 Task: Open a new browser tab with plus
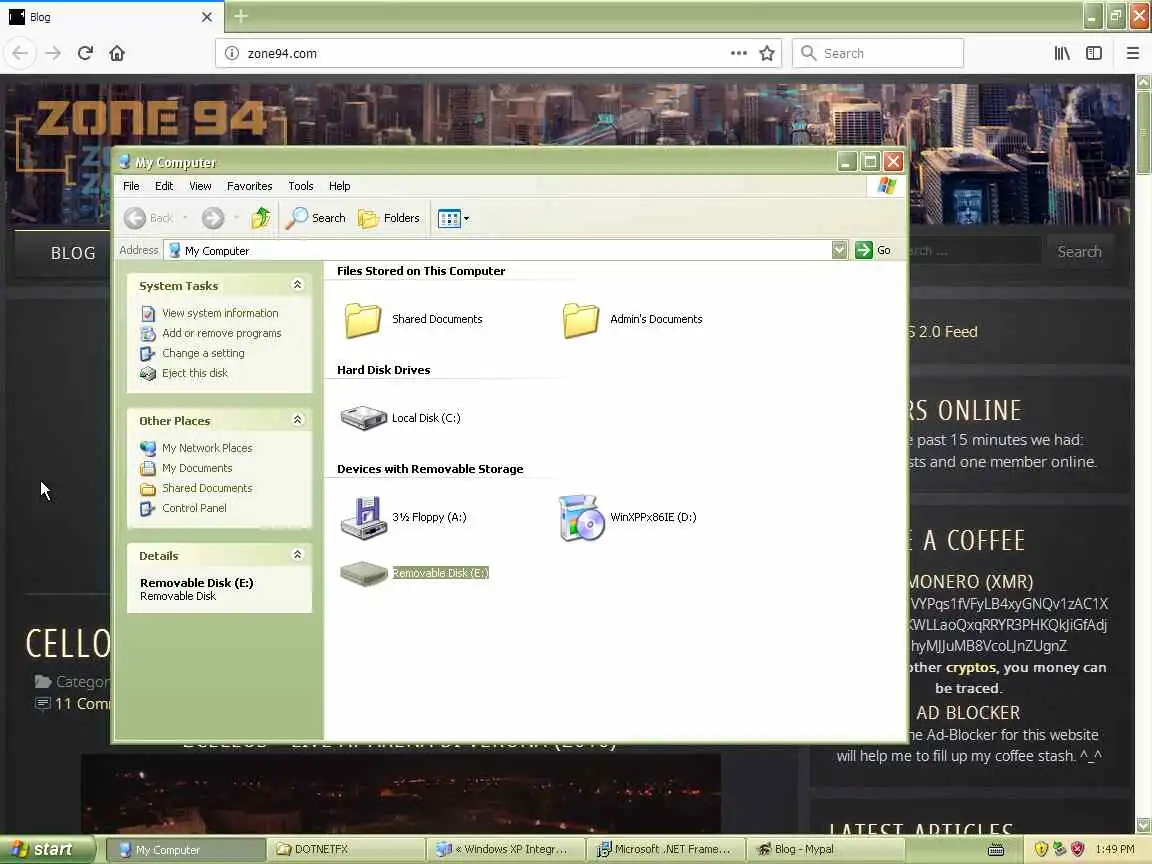coord(241,15)
